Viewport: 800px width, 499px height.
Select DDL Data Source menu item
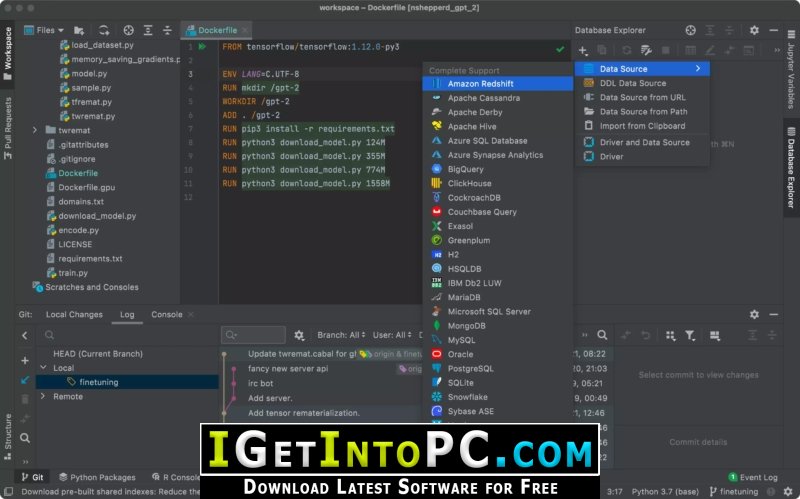click(642, 83)
